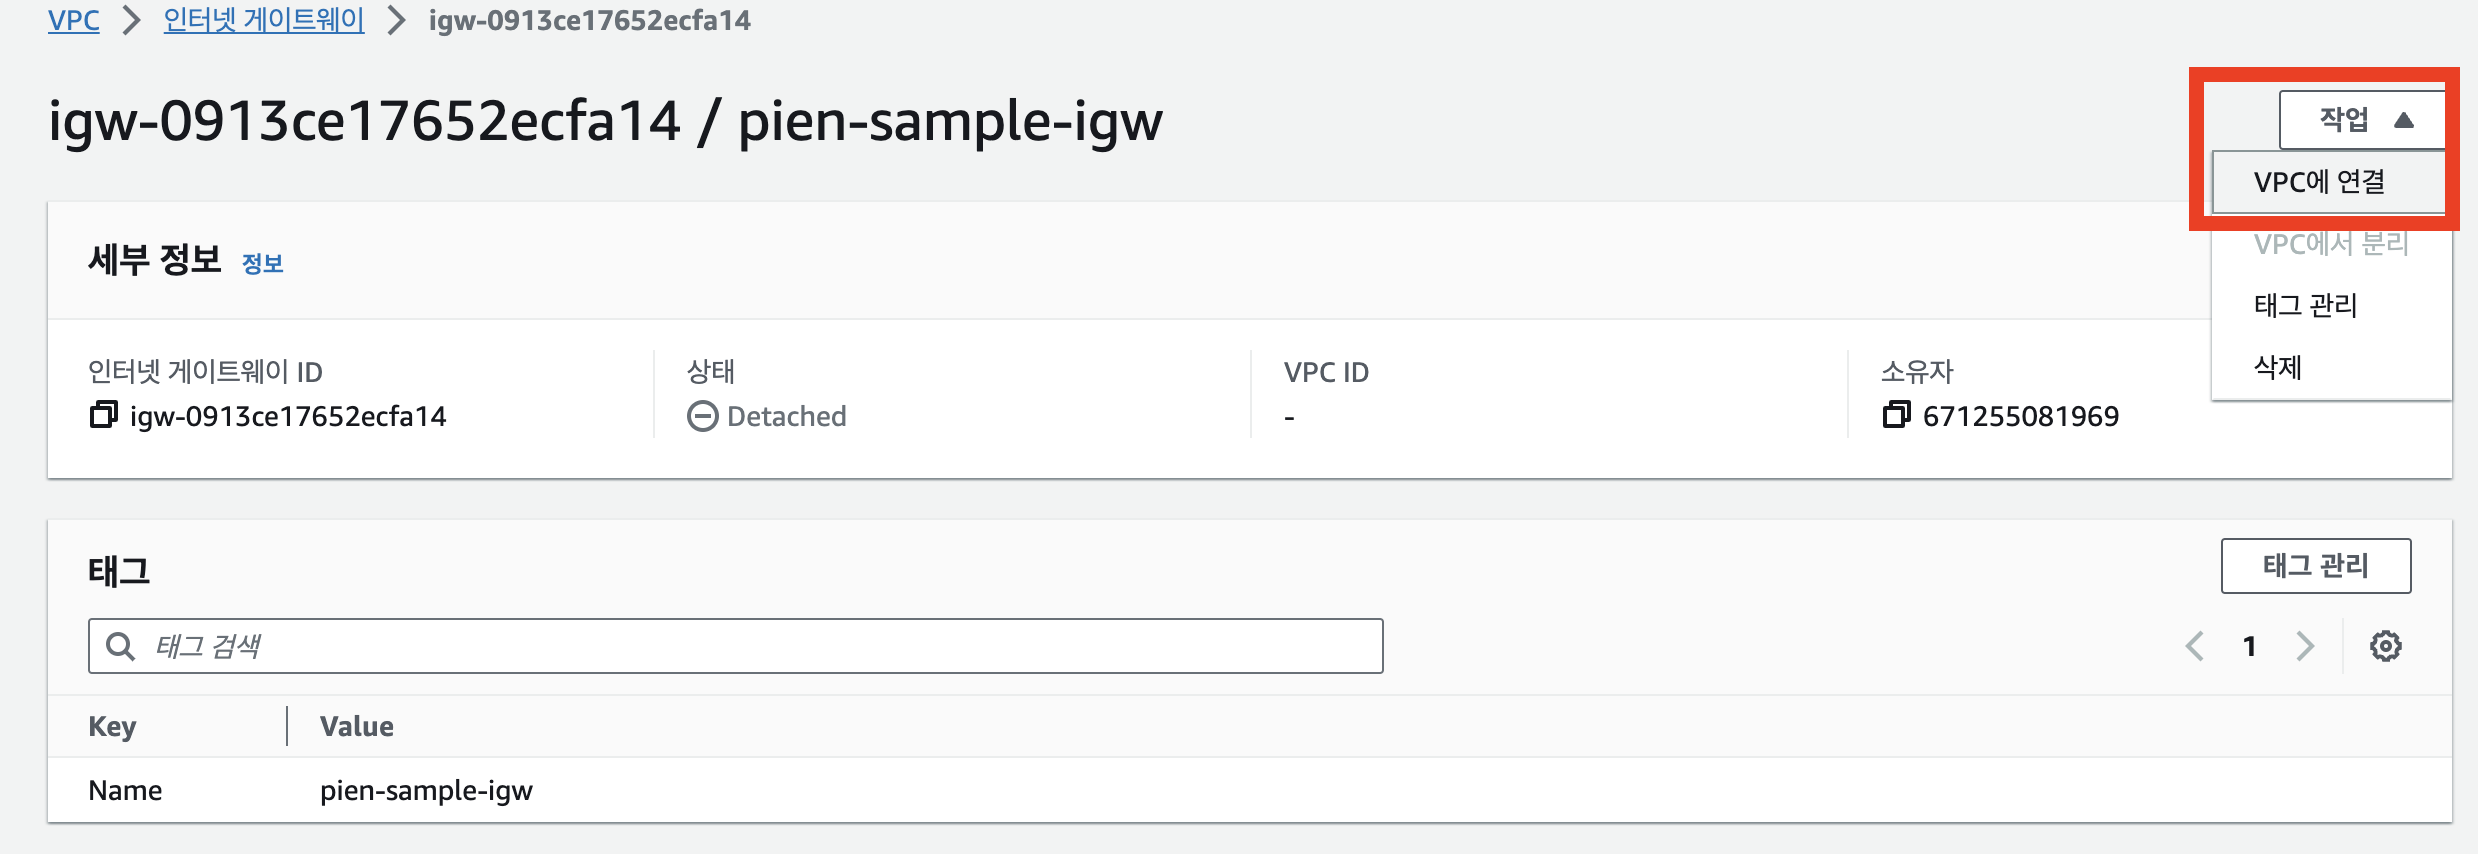2478x854 pixels.
Task: Open tag table settings gear
Action: pyautogui.click(x=2385, y=646)
